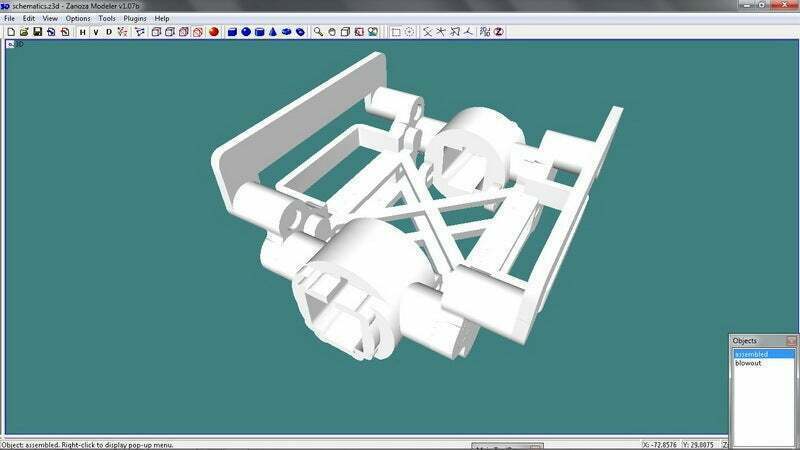Open the Plugins menu
The width and height of the screenshot is (800, 450).
[135, 18]
